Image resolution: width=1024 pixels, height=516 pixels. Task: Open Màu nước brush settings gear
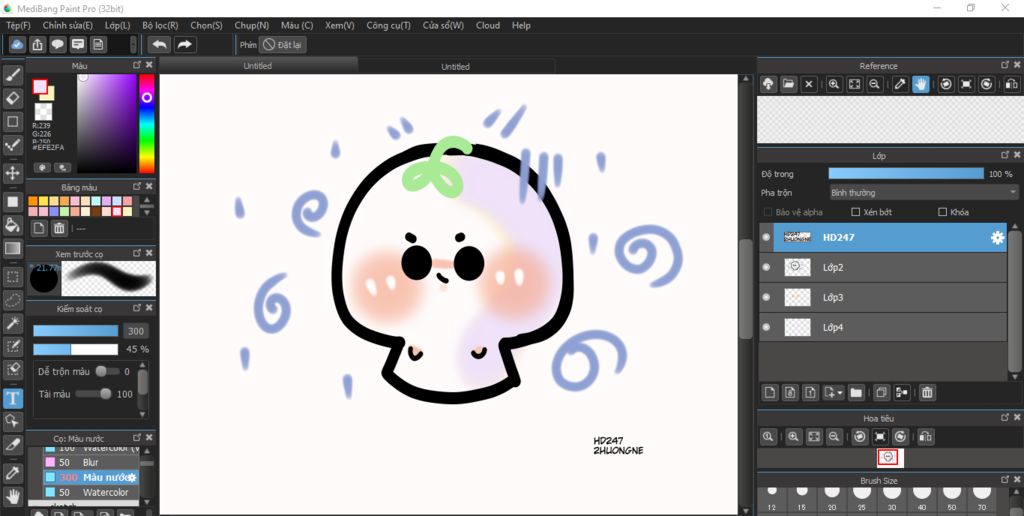point(131,477)
